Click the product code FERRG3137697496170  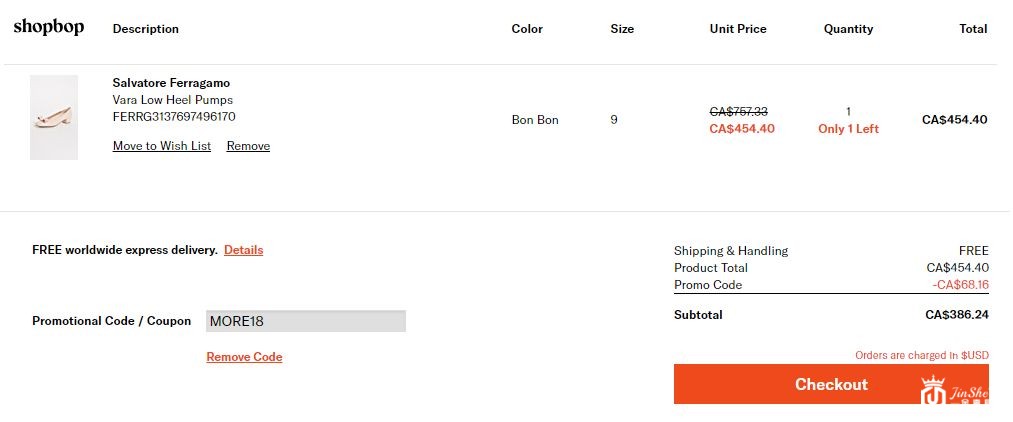tap(174, 116)
